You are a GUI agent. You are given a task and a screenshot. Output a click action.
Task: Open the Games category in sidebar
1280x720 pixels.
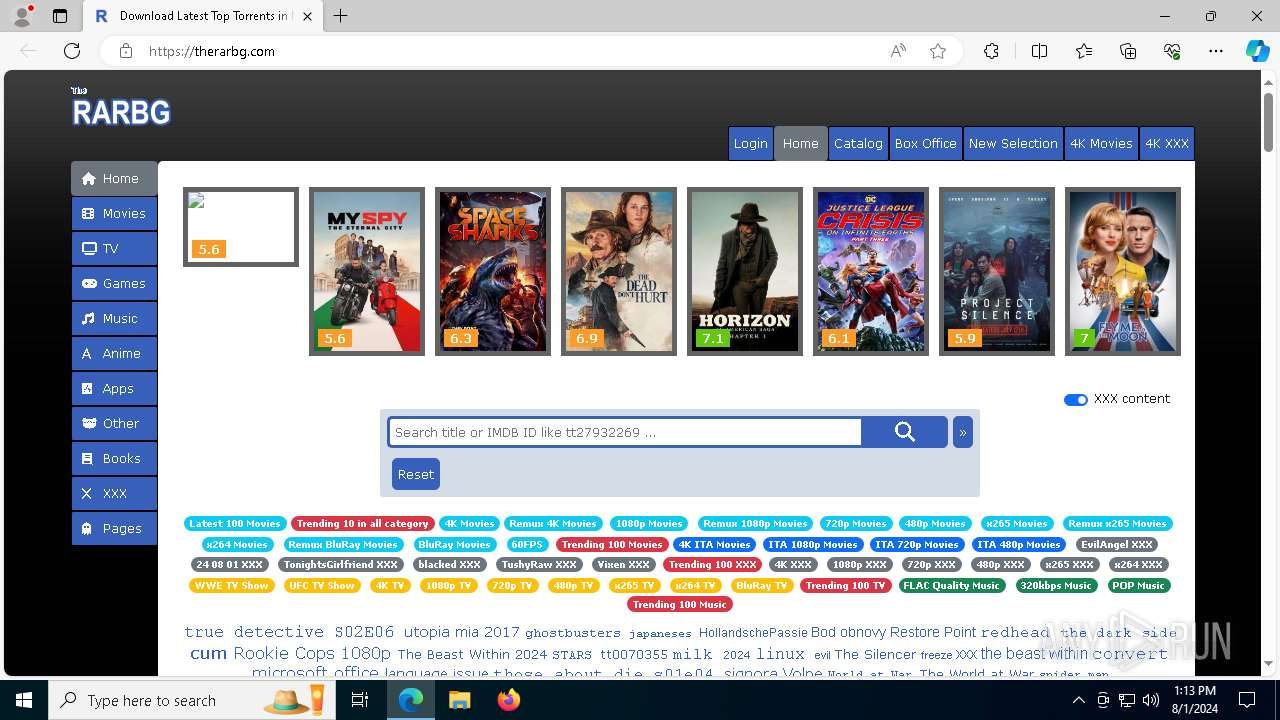click(114, 283)
